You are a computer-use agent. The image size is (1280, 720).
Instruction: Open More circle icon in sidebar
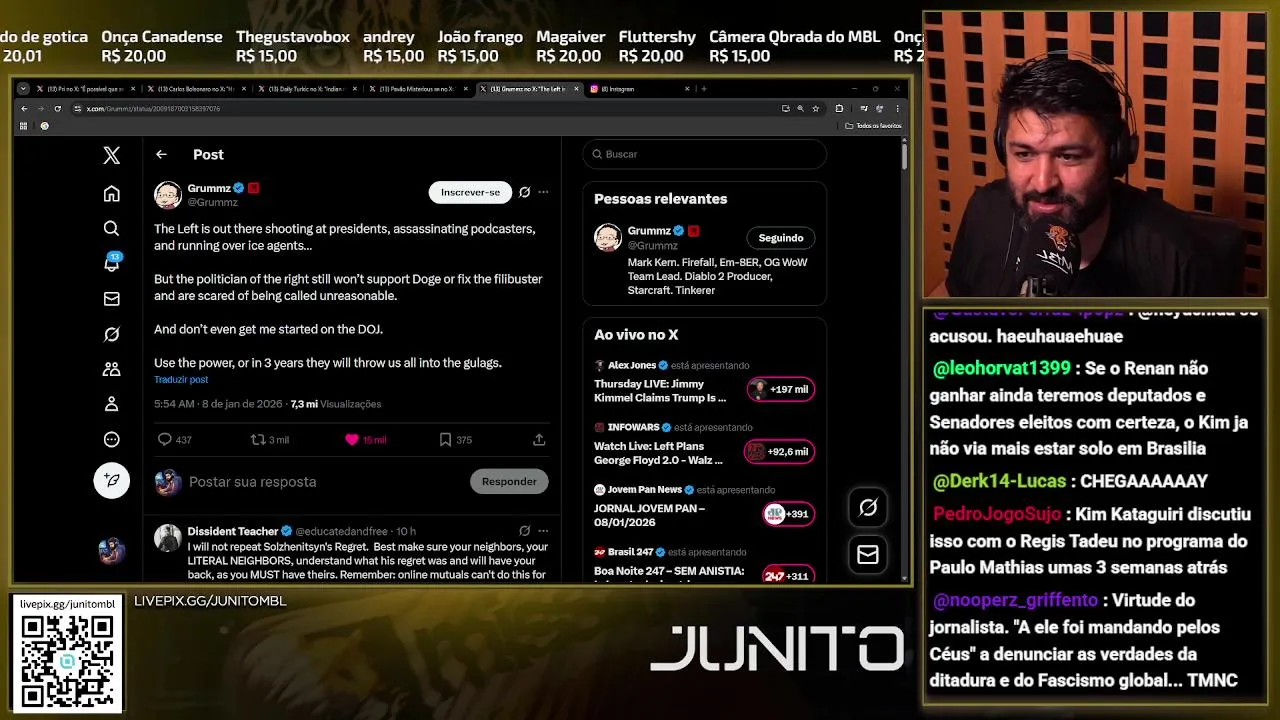(112, 439)
